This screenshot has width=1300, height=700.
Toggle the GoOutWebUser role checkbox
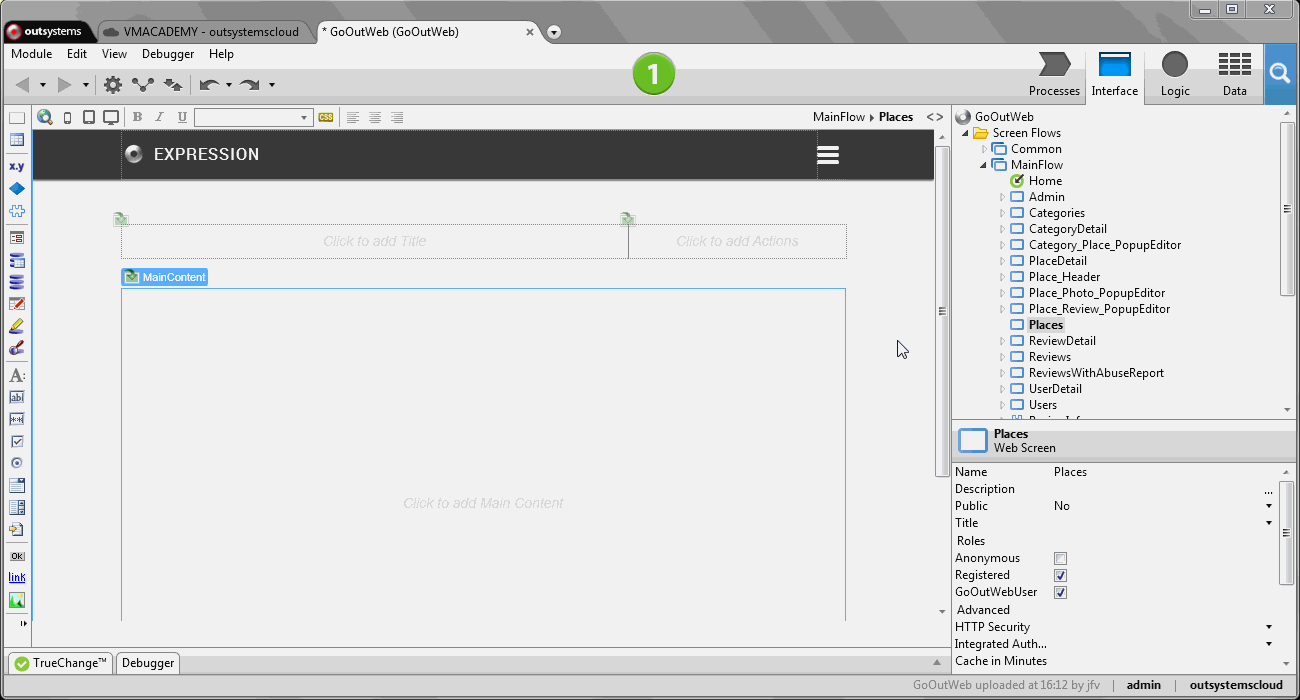point(1060,592)
